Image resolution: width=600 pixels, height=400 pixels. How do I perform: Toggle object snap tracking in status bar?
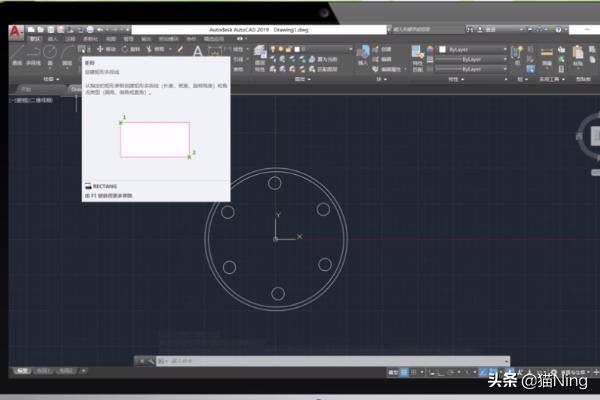point(483,372)
